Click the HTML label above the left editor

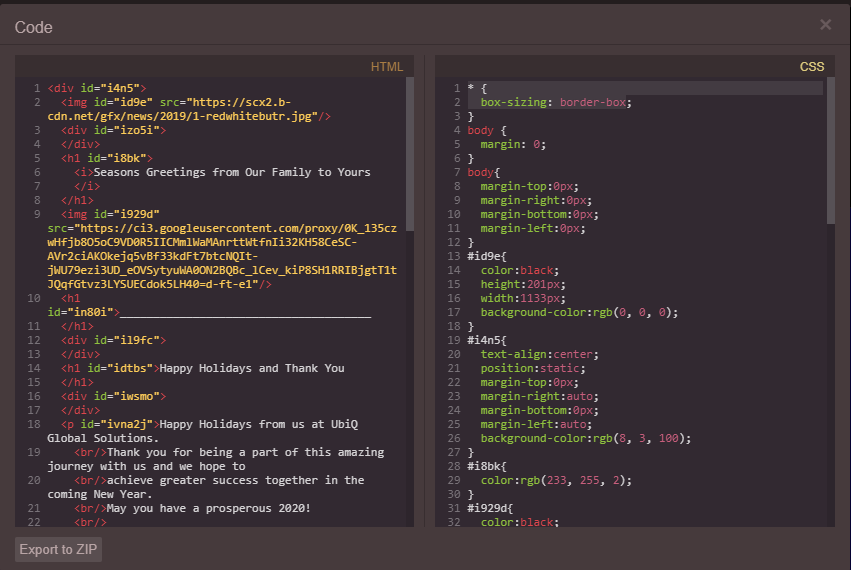point(386,67)
